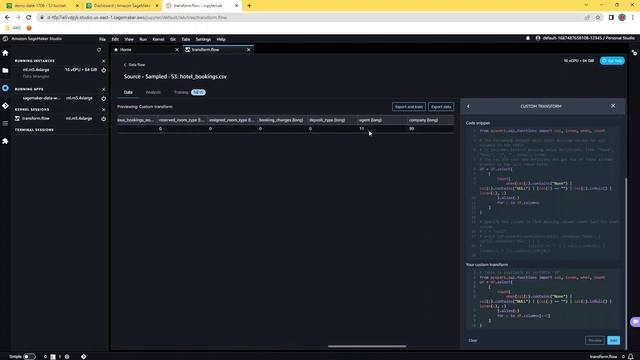Power off the ml.m5.4xlarge instance
This screenshot has width=640, height=360.
click(103, 70)
